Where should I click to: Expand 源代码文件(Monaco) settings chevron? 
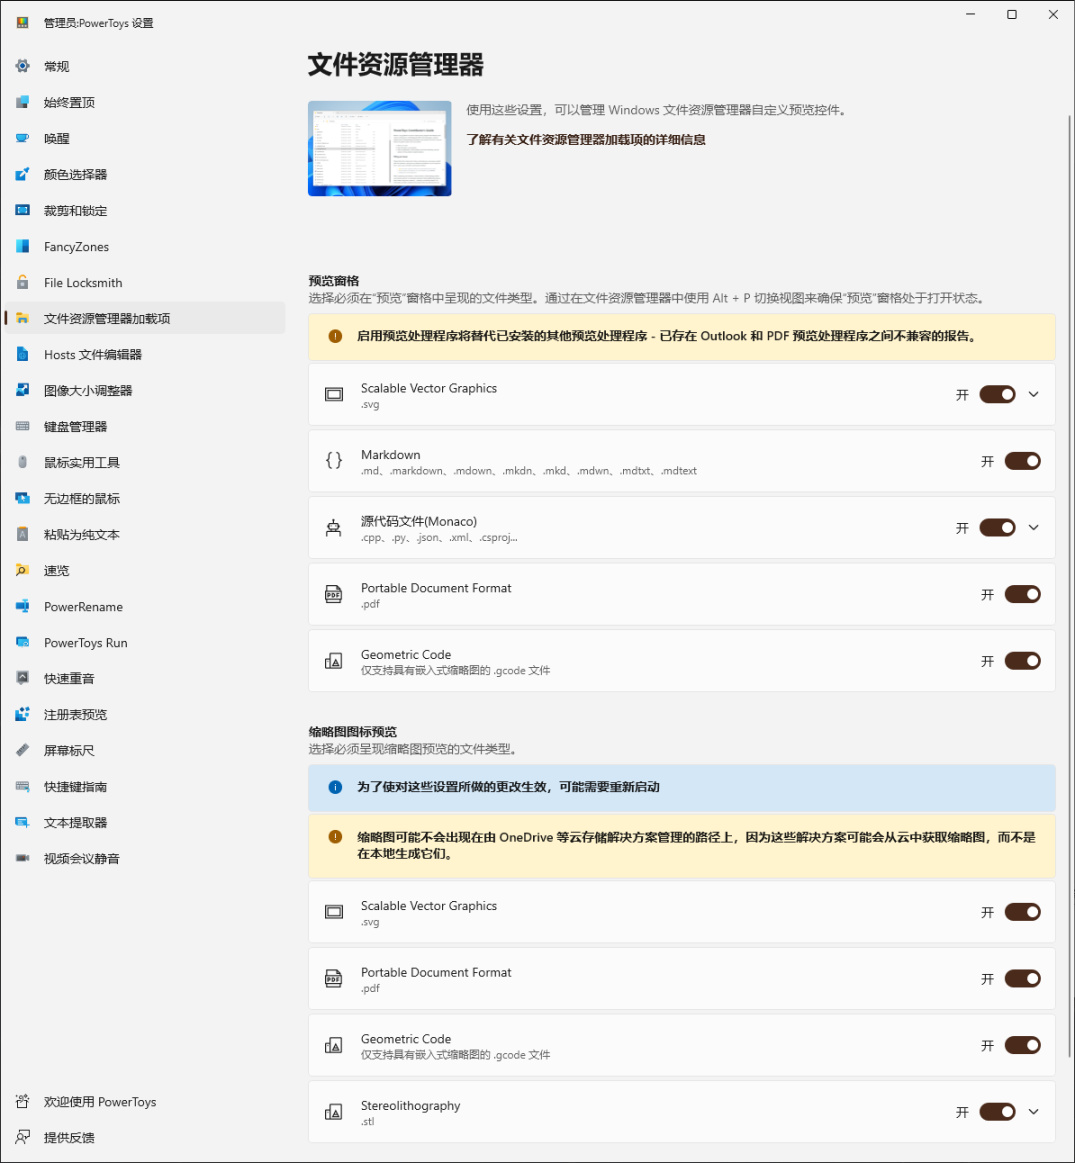pos(1033,527)
